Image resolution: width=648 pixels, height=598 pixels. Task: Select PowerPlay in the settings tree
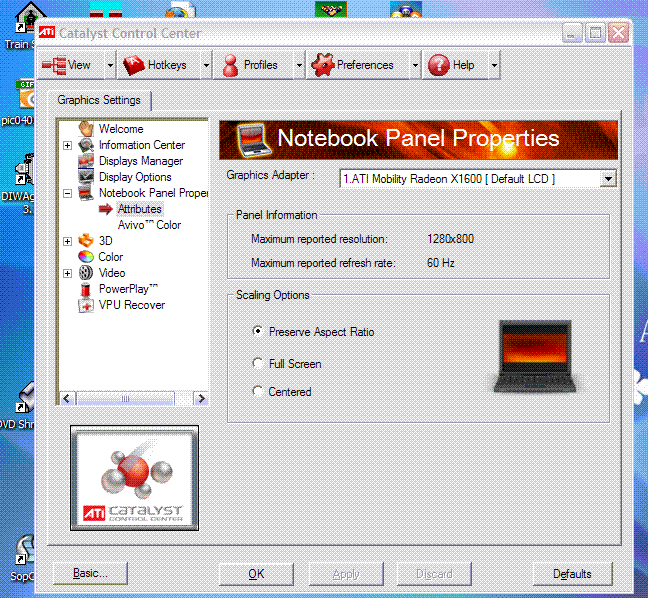click(x=129, y=289)
